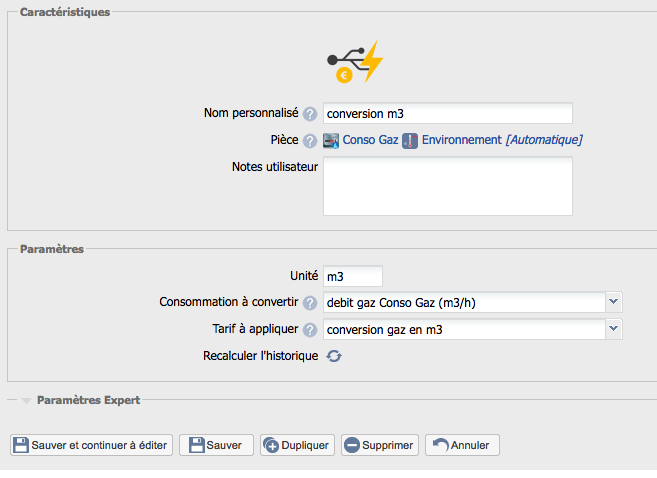This screenshot has width=657, height=478.
Task: Click the [Automatique] link
Action: [543, 141]
